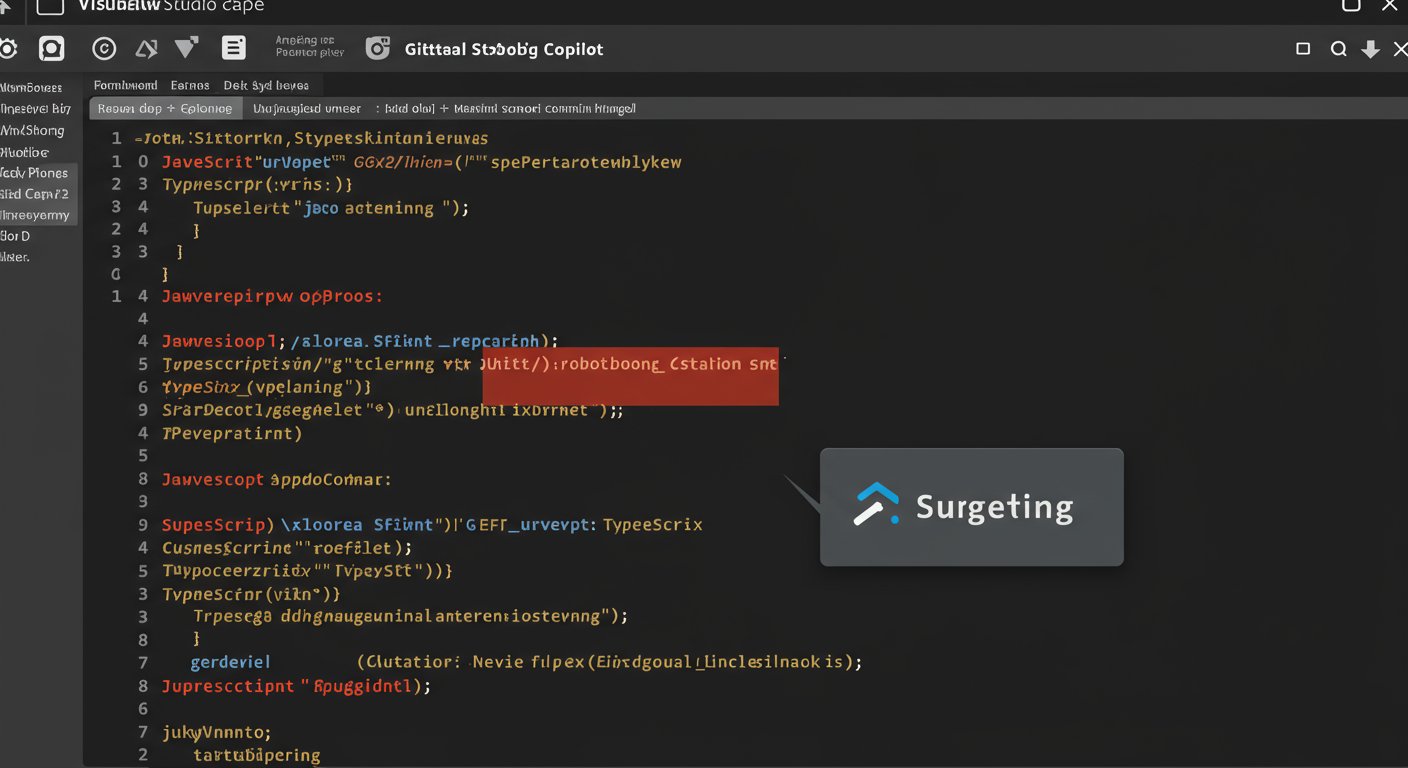Viewport: 1408px width, 768px height.
Task: Click the copyright circle icon in the toolbar
Action: point(103,47)
